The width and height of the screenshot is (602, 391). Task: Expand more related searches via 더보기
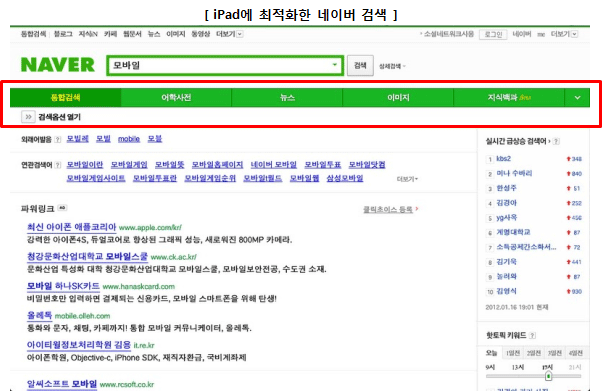(x=407, y=179)
